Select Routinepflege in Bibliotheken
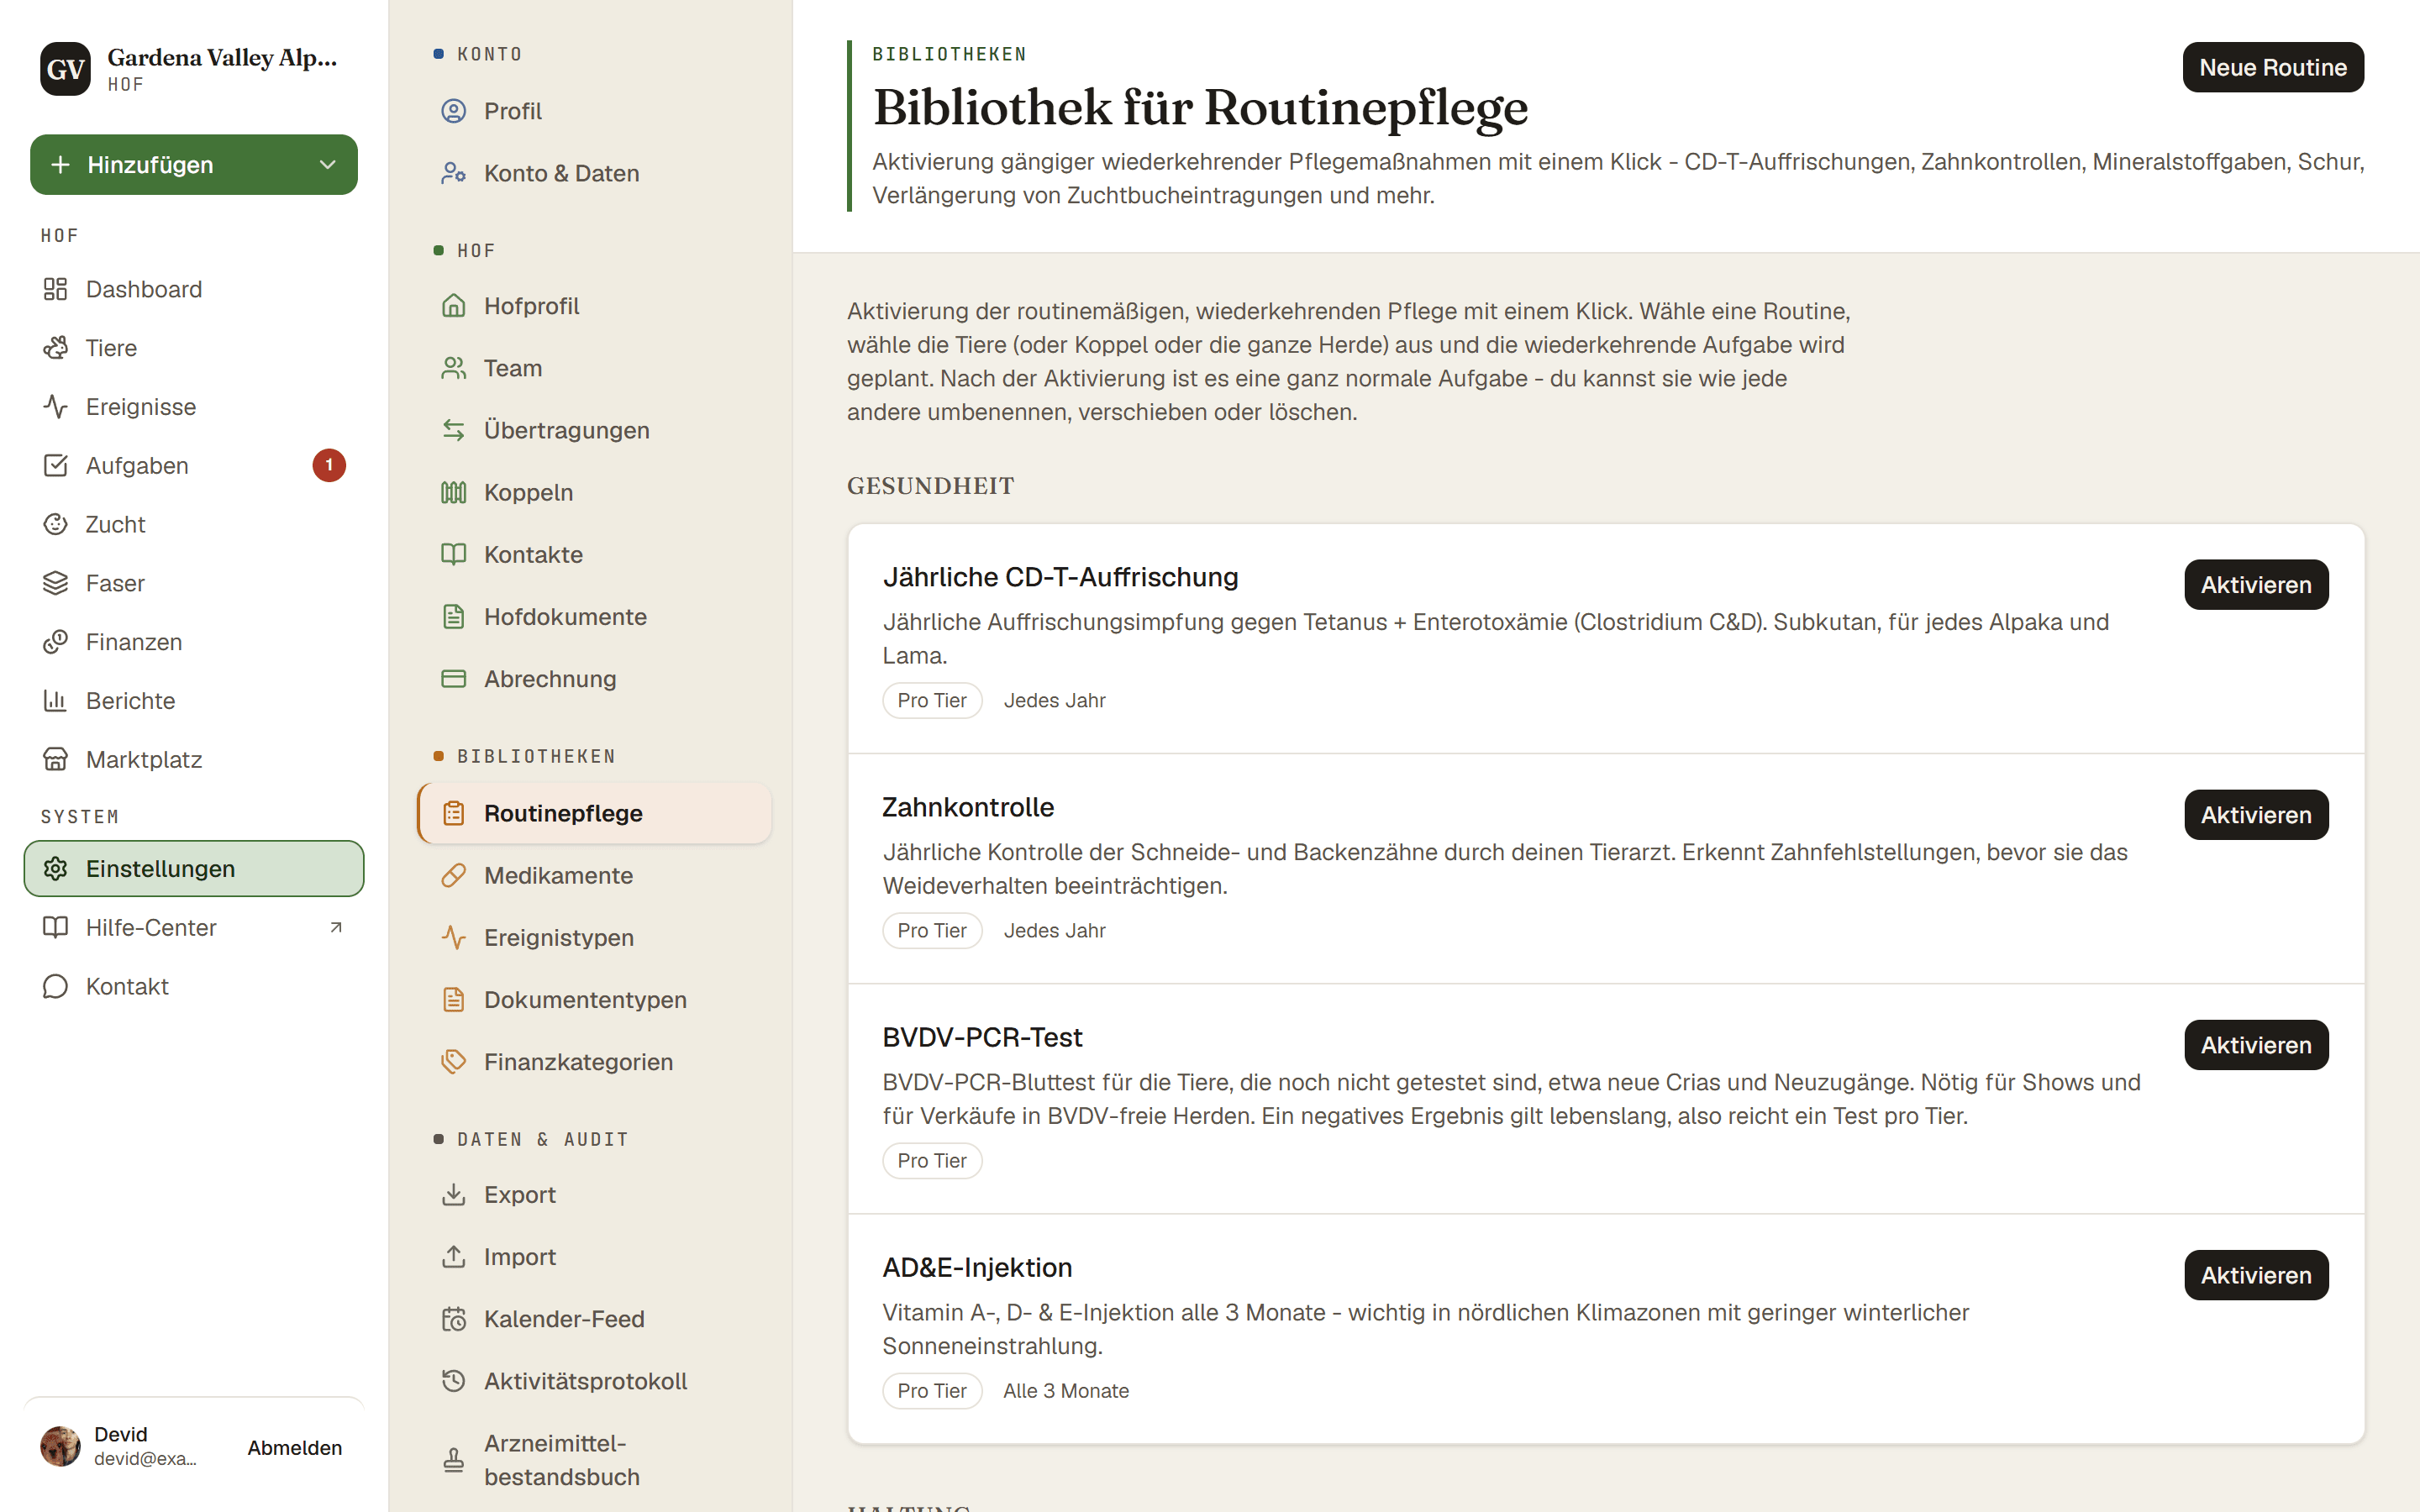2420x1512 pixels. (594, 813)
